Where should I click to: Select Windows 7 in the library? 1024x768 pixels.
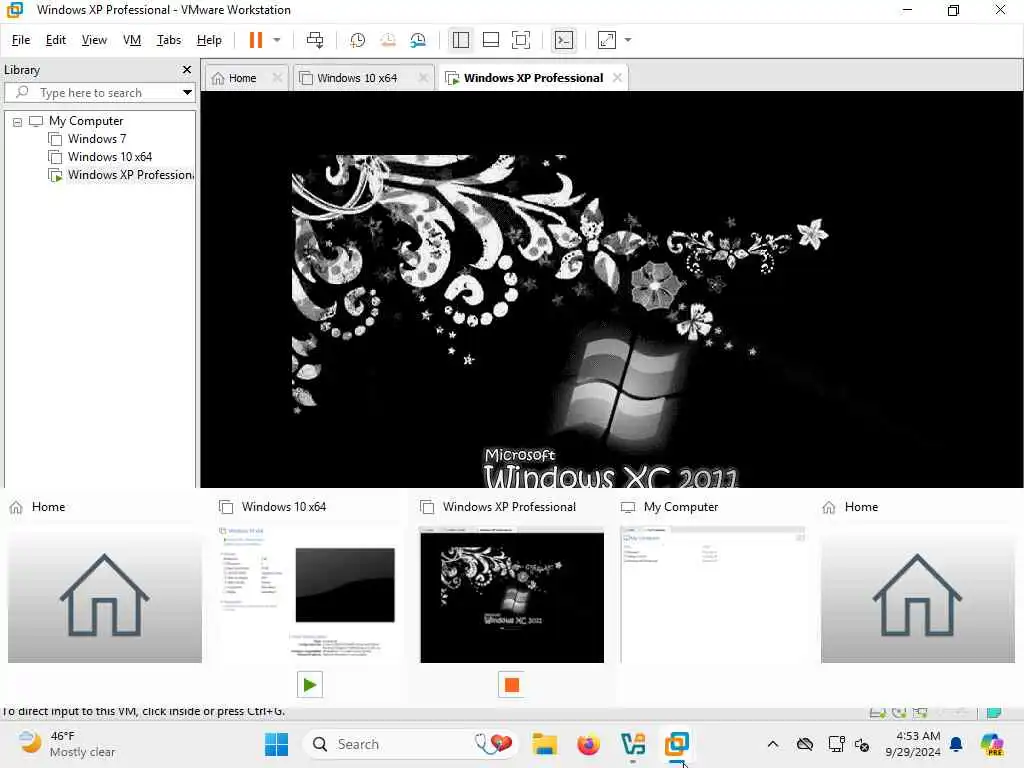97,139
